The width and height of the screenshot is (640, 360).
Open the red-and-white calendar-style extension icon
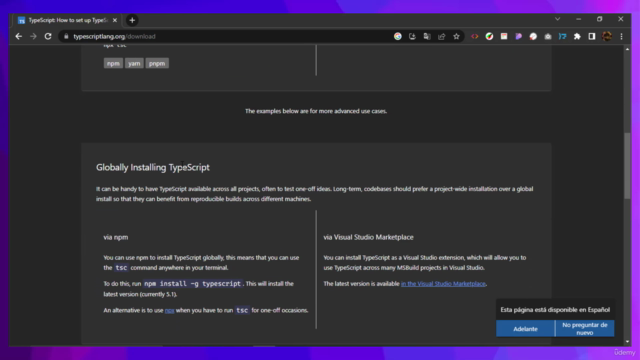(x=504, y=36)
